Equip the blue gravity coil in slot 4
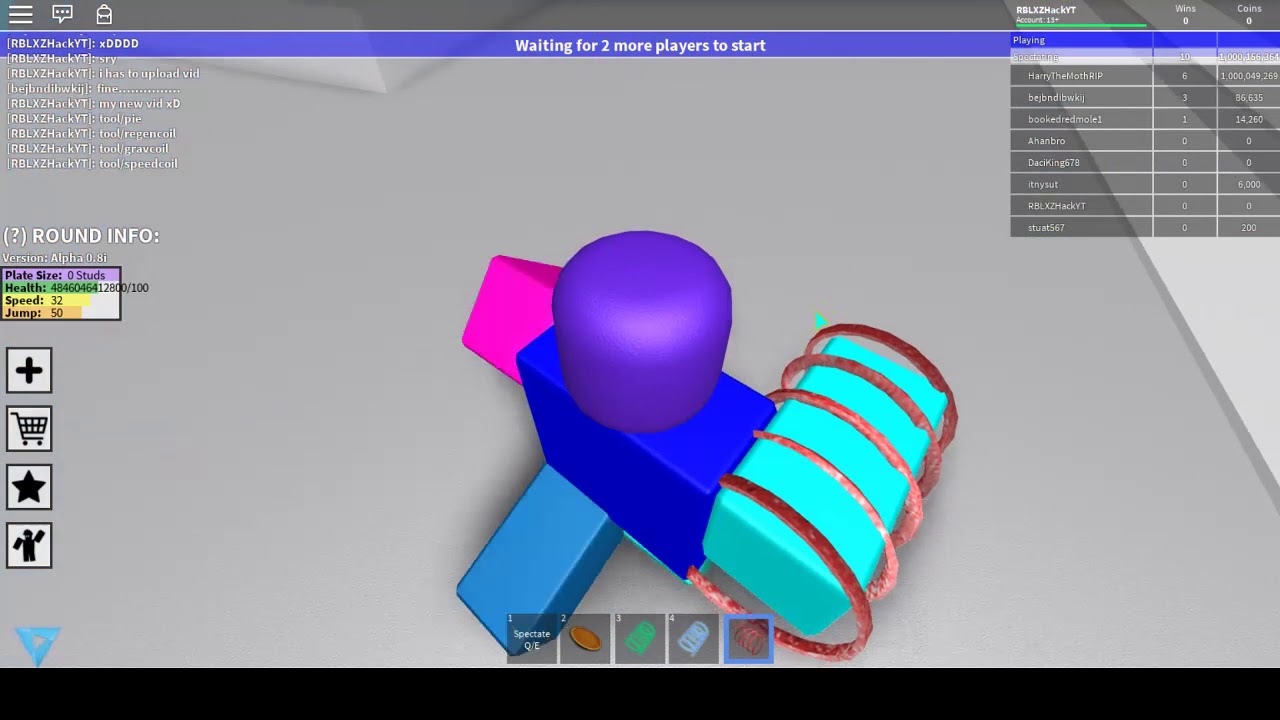The width and height of the screenshot is (1280, 720). pos(693,638)
